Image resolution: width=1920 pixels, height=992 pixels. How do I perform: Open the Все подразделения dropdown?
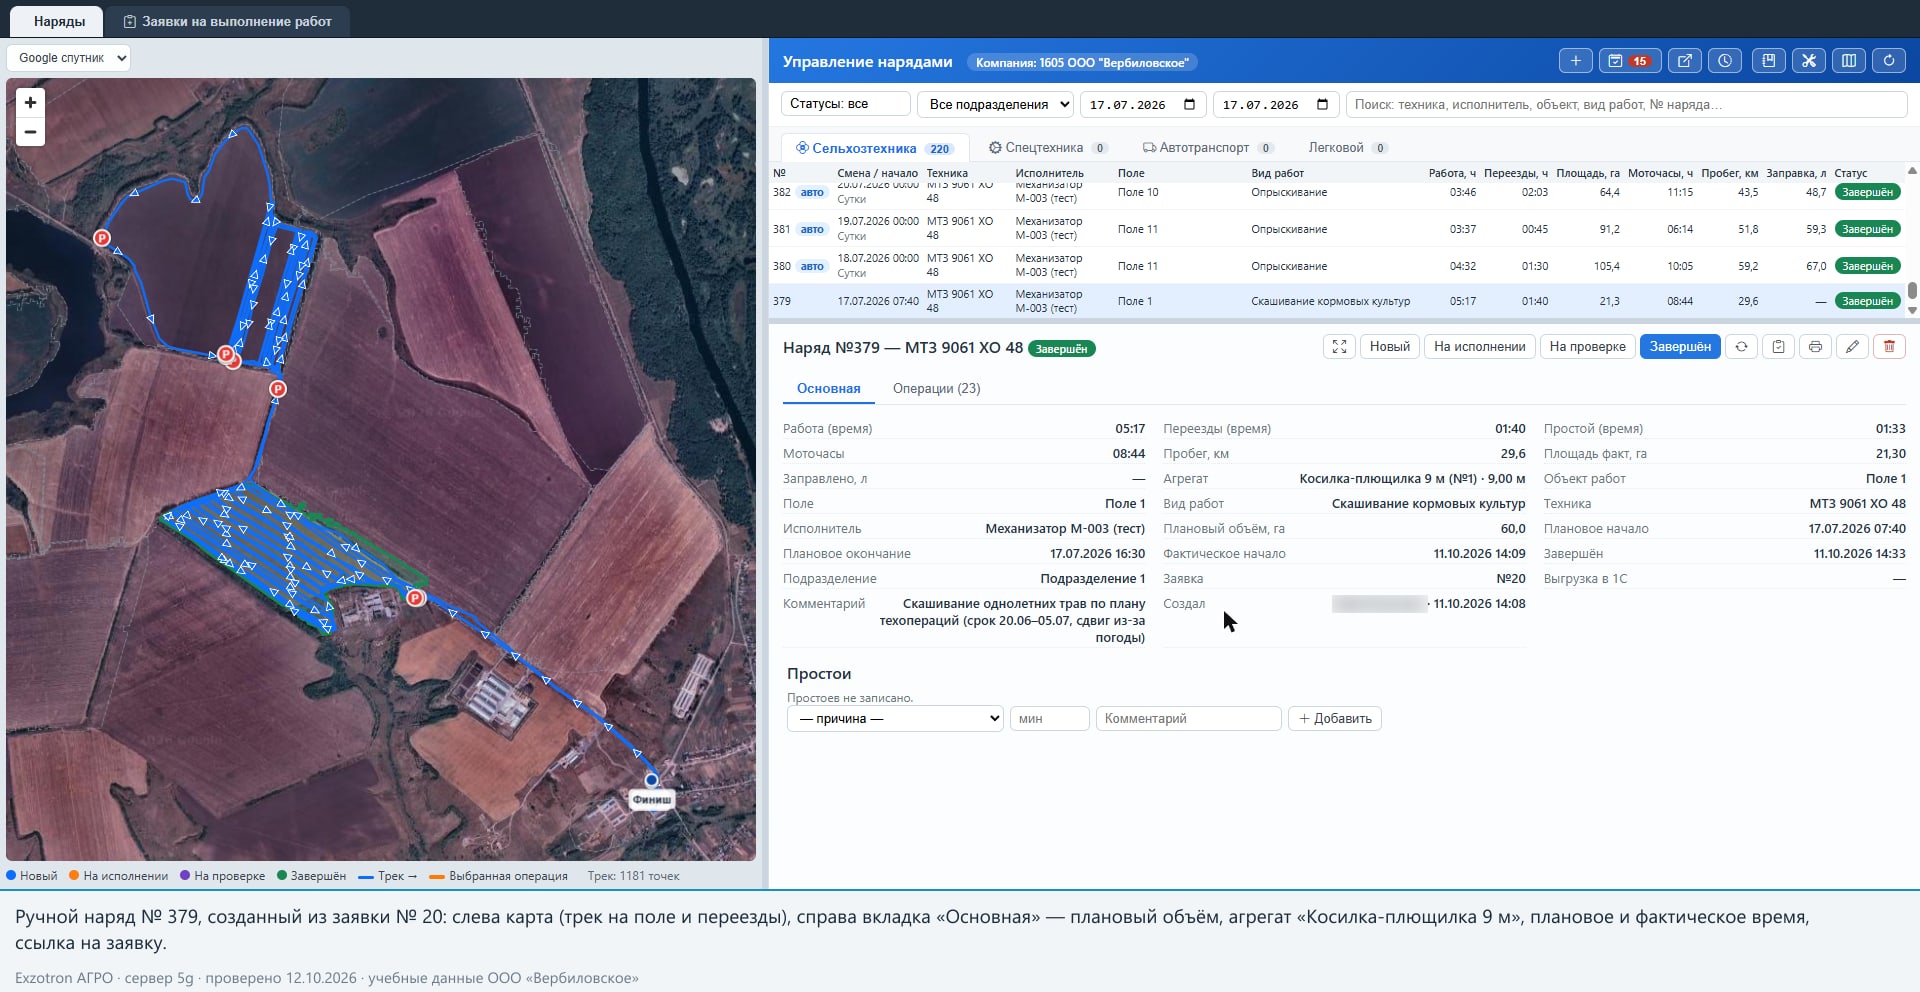(995, 104)
